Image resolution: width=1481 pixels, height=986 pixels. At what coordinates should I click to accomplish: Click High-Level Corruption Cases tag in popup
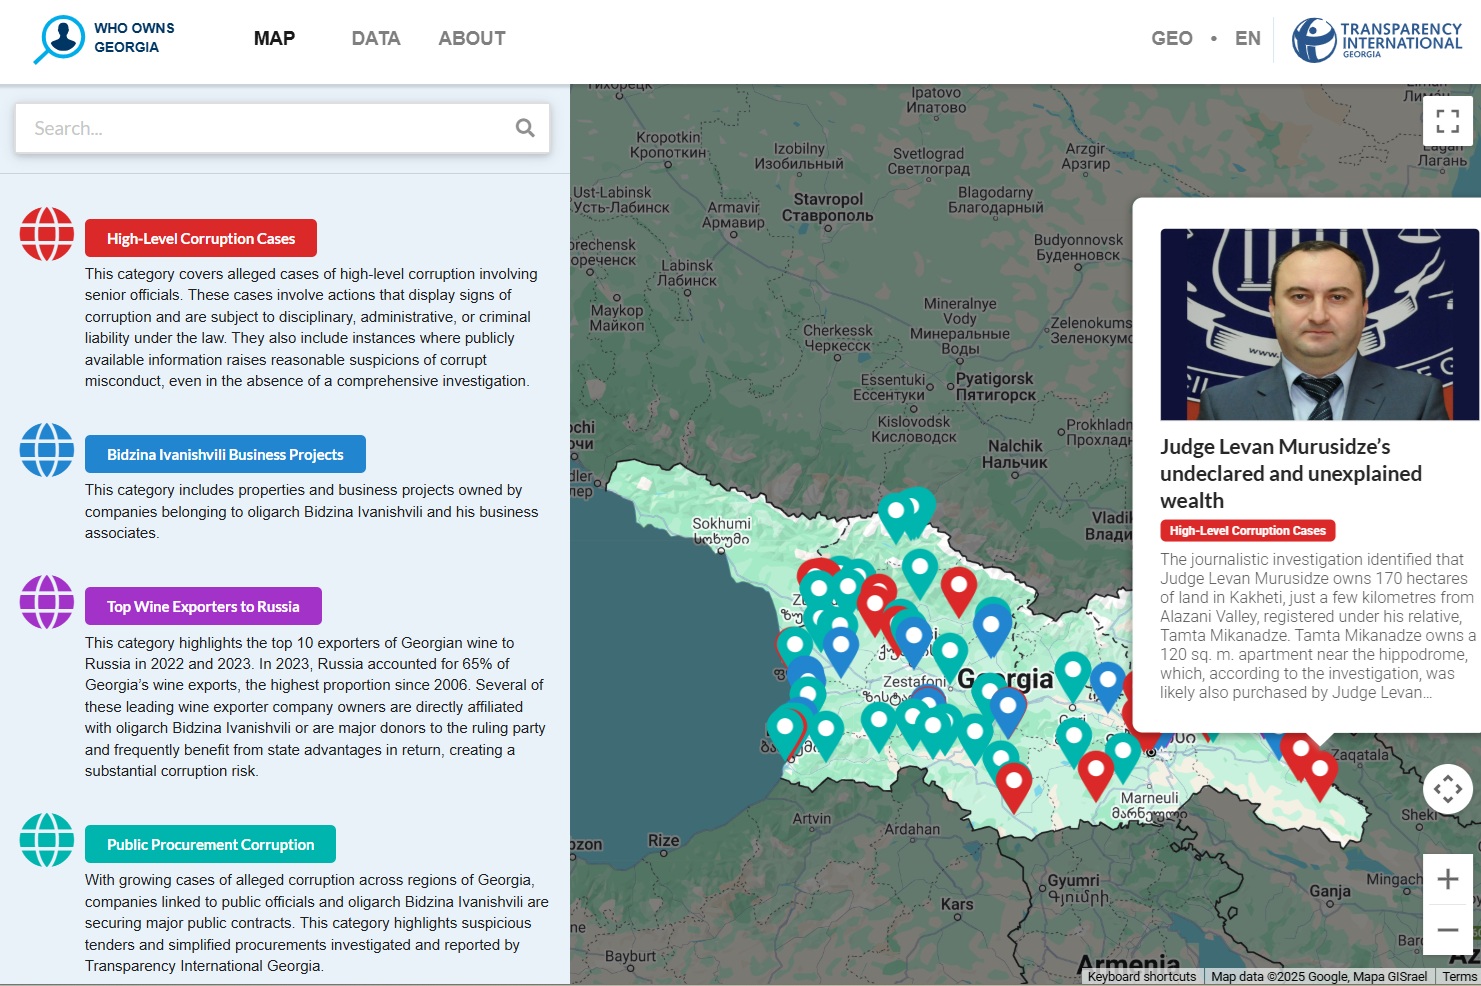[1247, 531]
